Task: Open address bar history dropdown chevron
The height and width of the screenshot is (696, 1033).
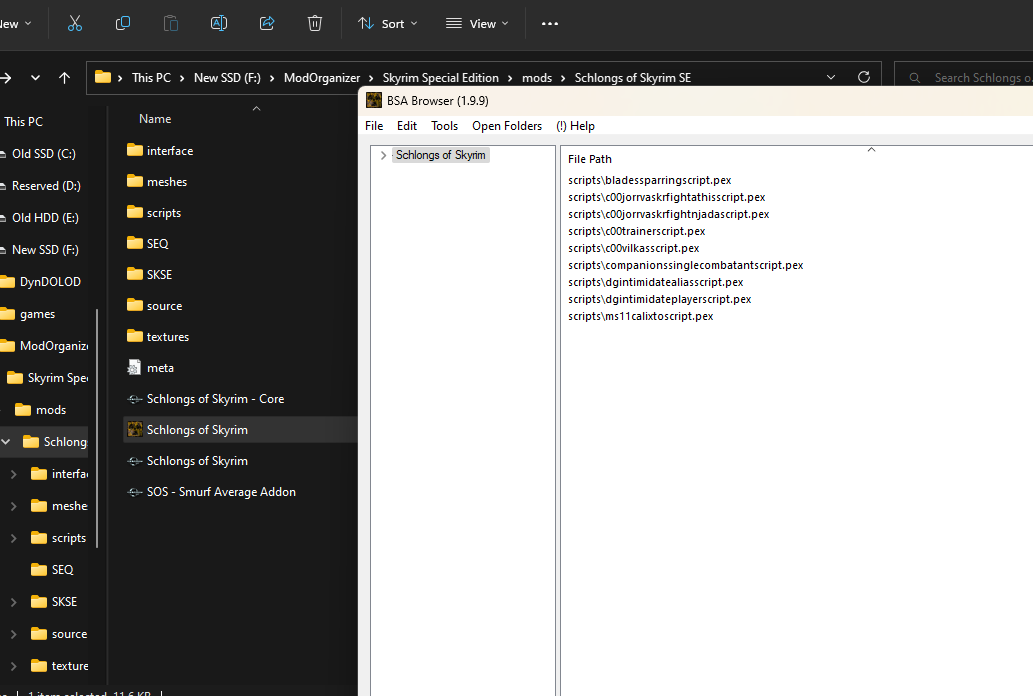Action: (x=831, y=77)
